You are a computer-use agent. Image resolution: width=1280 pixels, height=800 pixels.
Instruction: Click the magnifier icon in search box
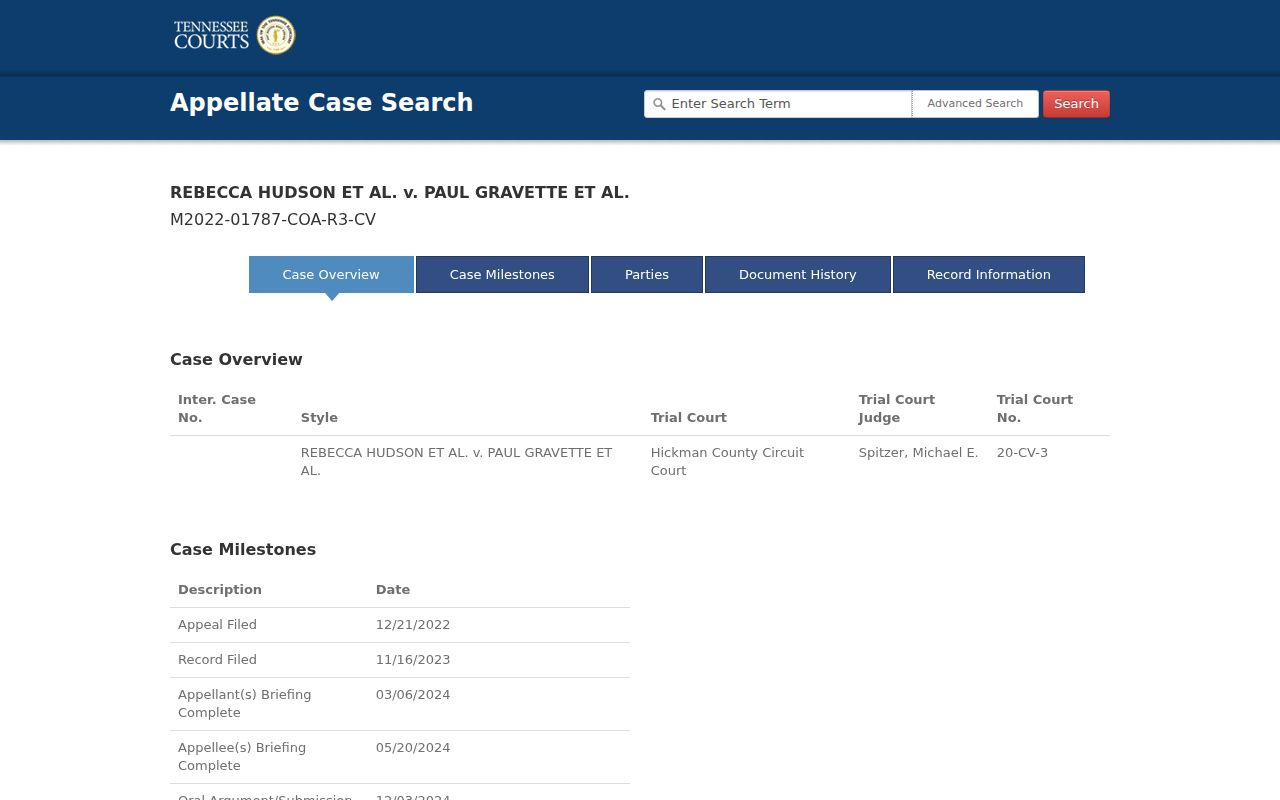658,104
